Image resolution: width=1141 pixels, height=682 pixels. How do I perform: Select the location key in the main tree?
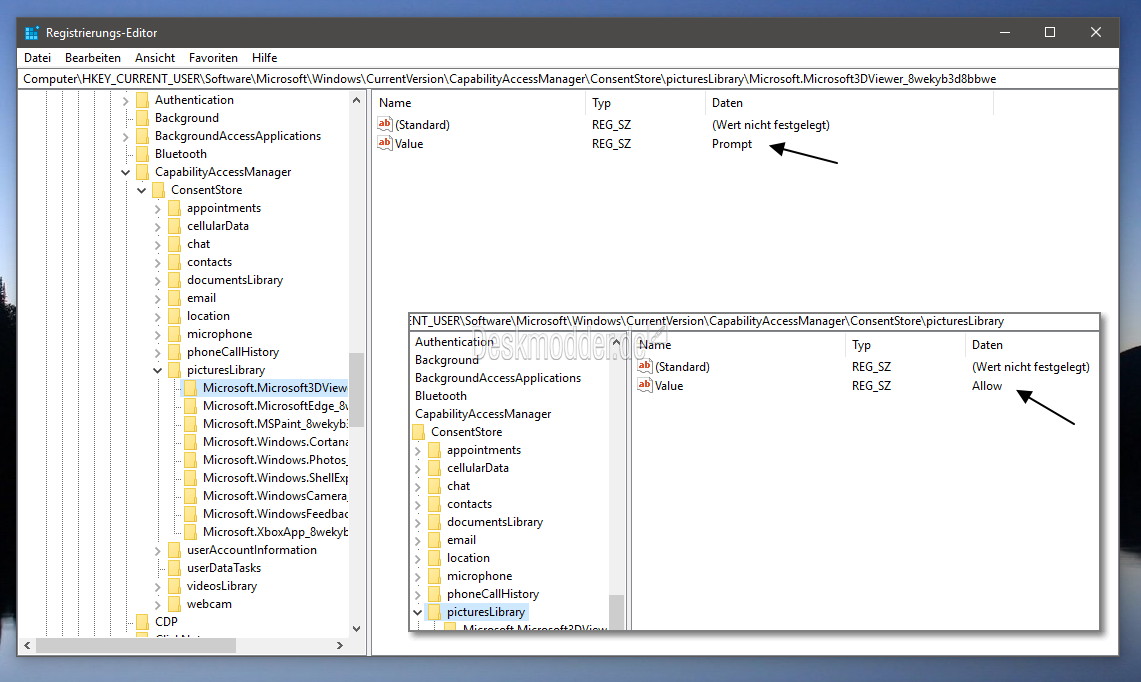point(208,316)
